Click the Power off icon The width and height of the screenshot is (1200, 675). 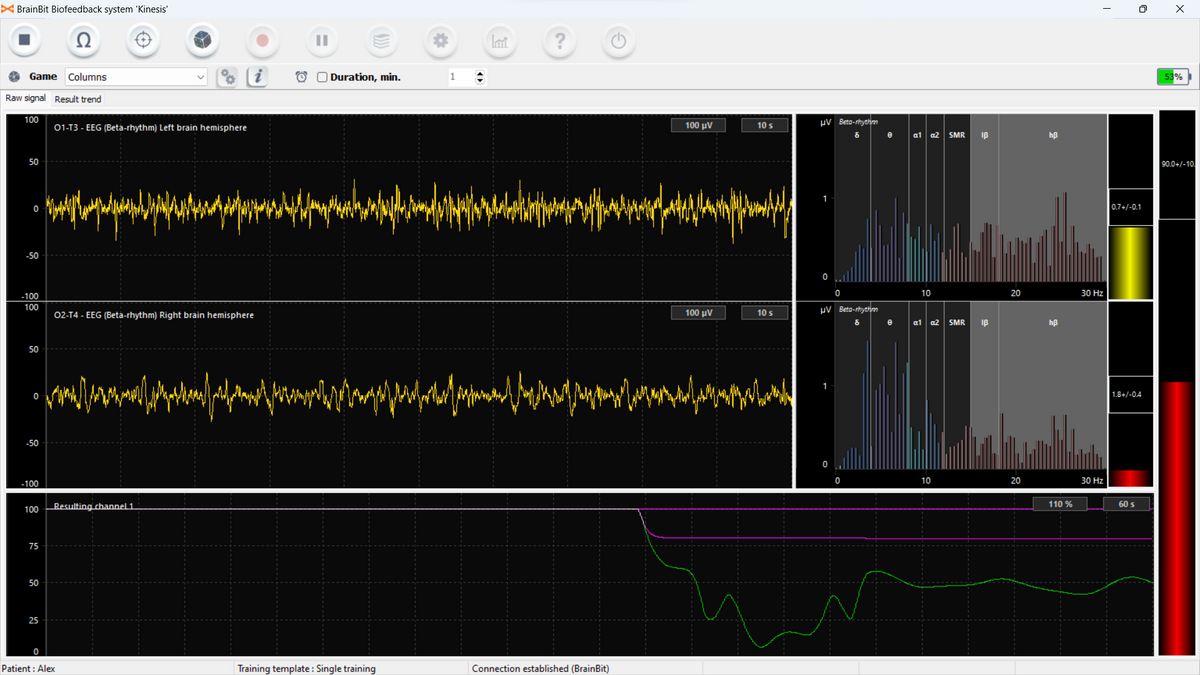point(618,40)
